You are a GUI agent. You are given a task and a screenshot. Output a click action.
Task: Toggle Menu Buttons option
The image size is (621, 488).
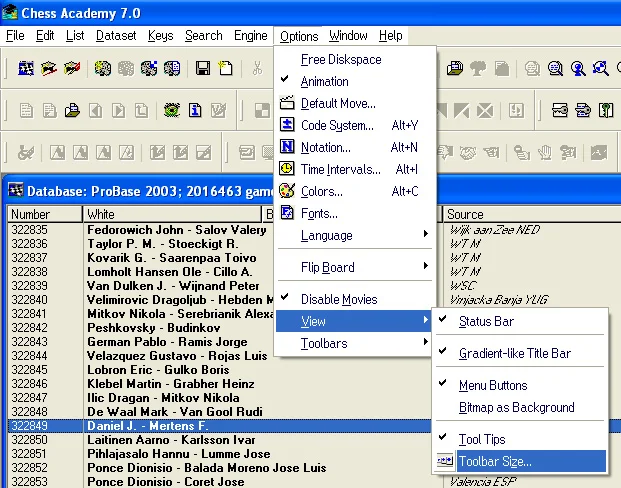tap(493, 385)
